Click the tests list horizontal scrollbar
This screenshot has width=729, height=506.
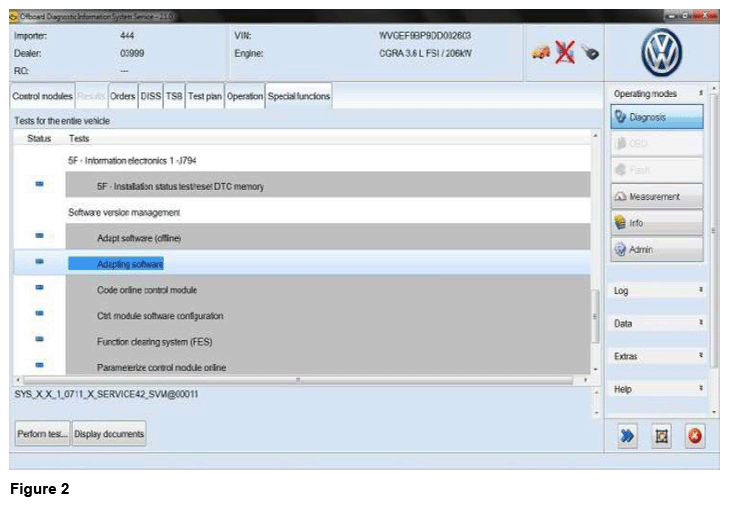298,380
